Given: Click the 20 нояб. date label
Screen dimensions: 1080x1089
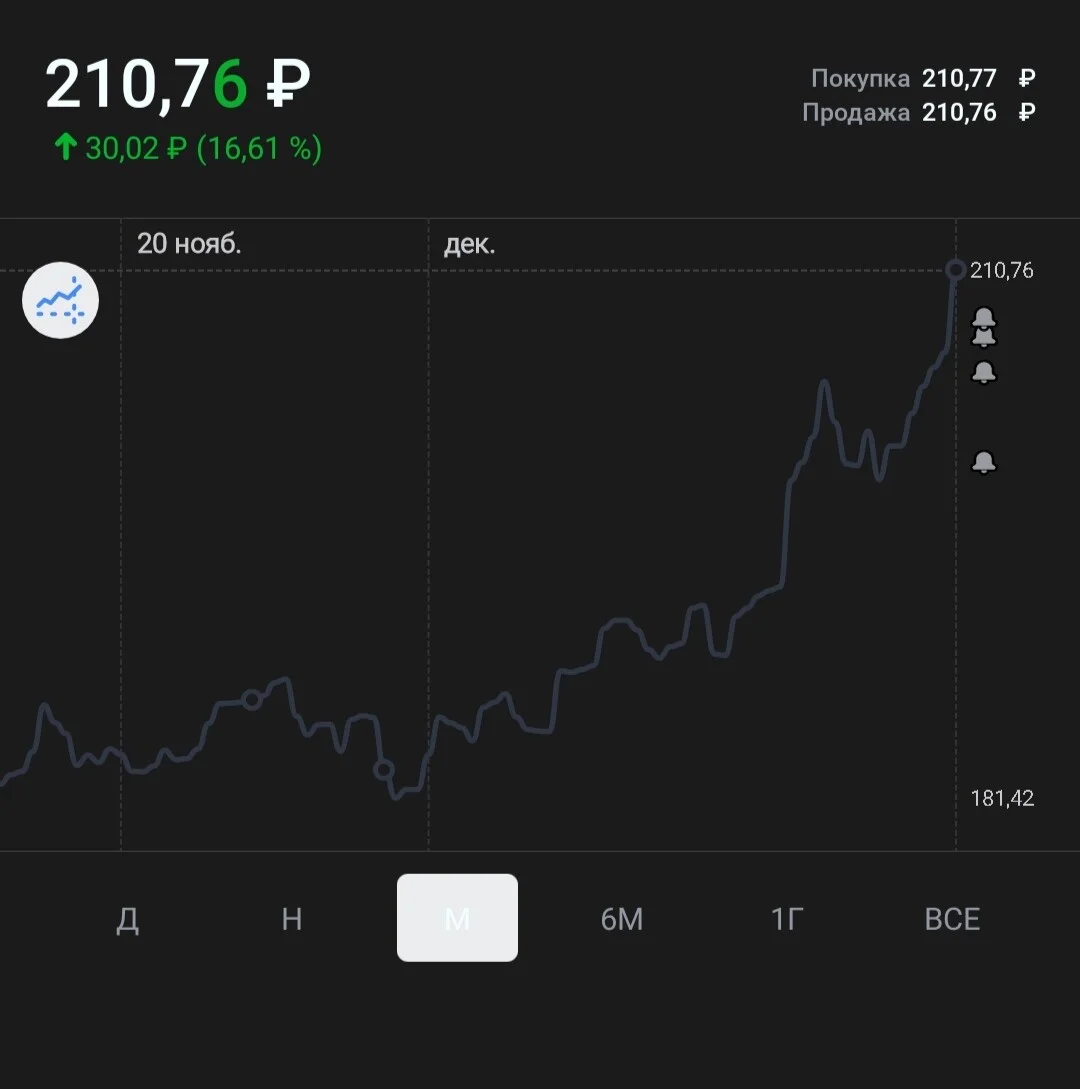Looking at the screenshot, I should pos(189,244).
